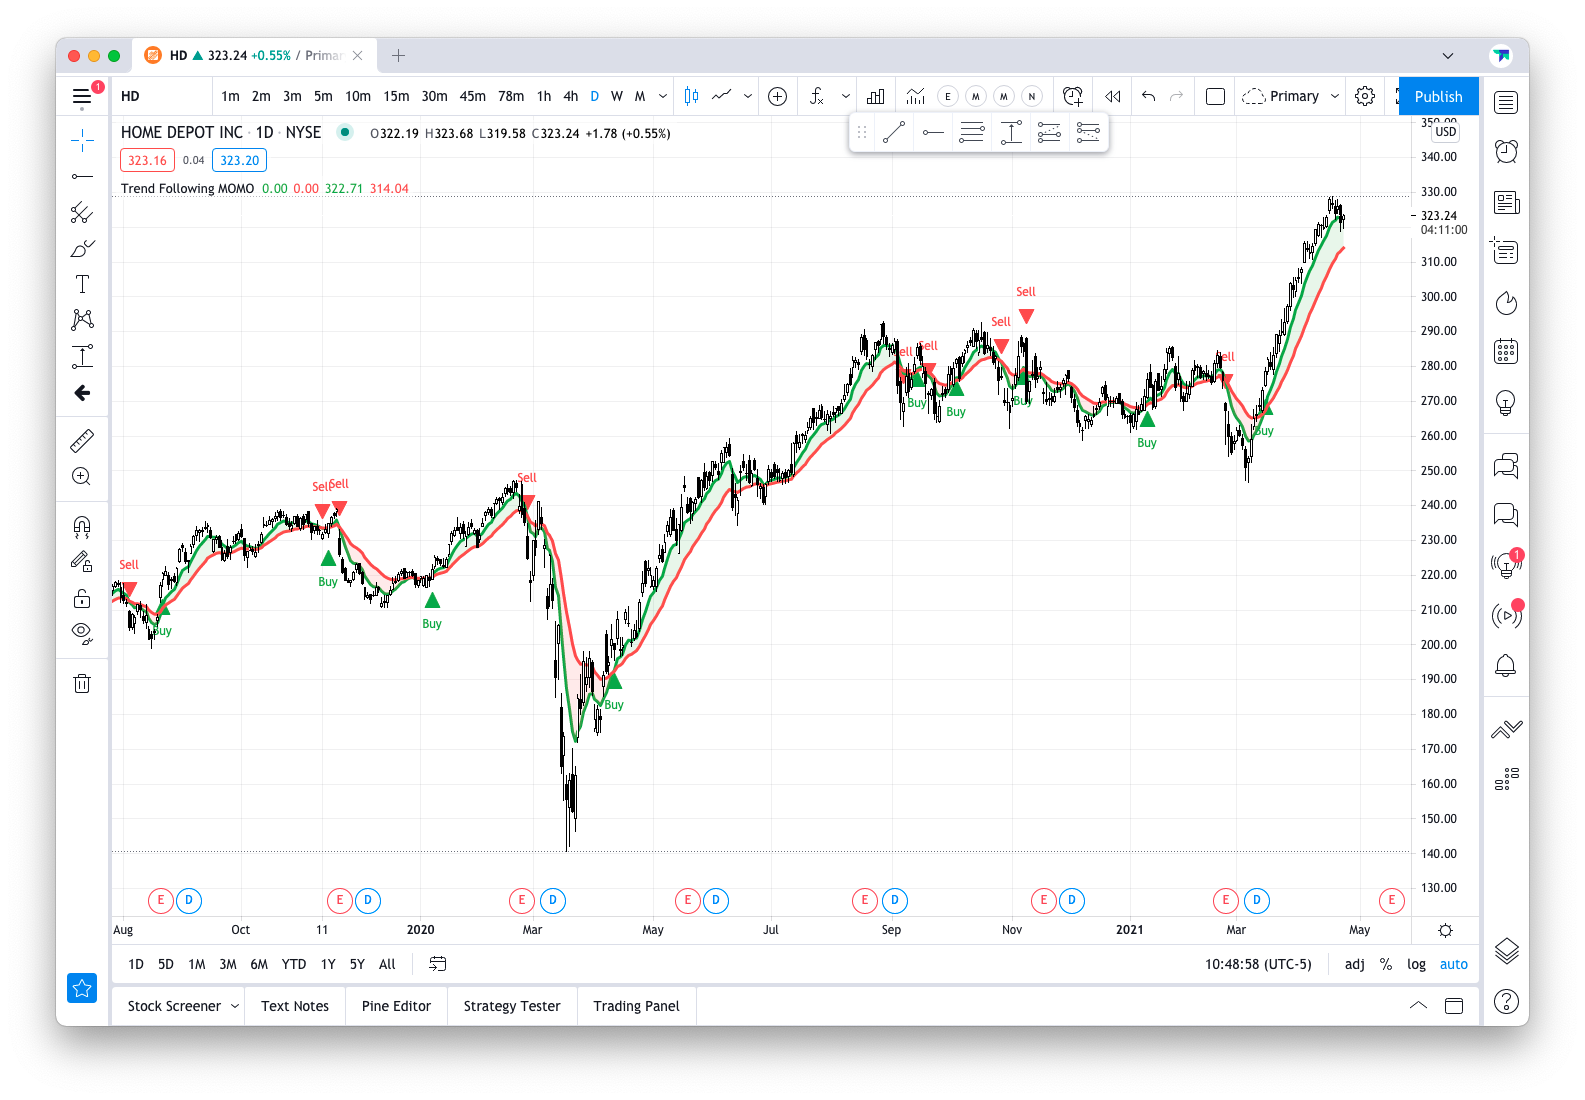
Task: Switch to the 15m timeframe
Action: pos(396,96)
